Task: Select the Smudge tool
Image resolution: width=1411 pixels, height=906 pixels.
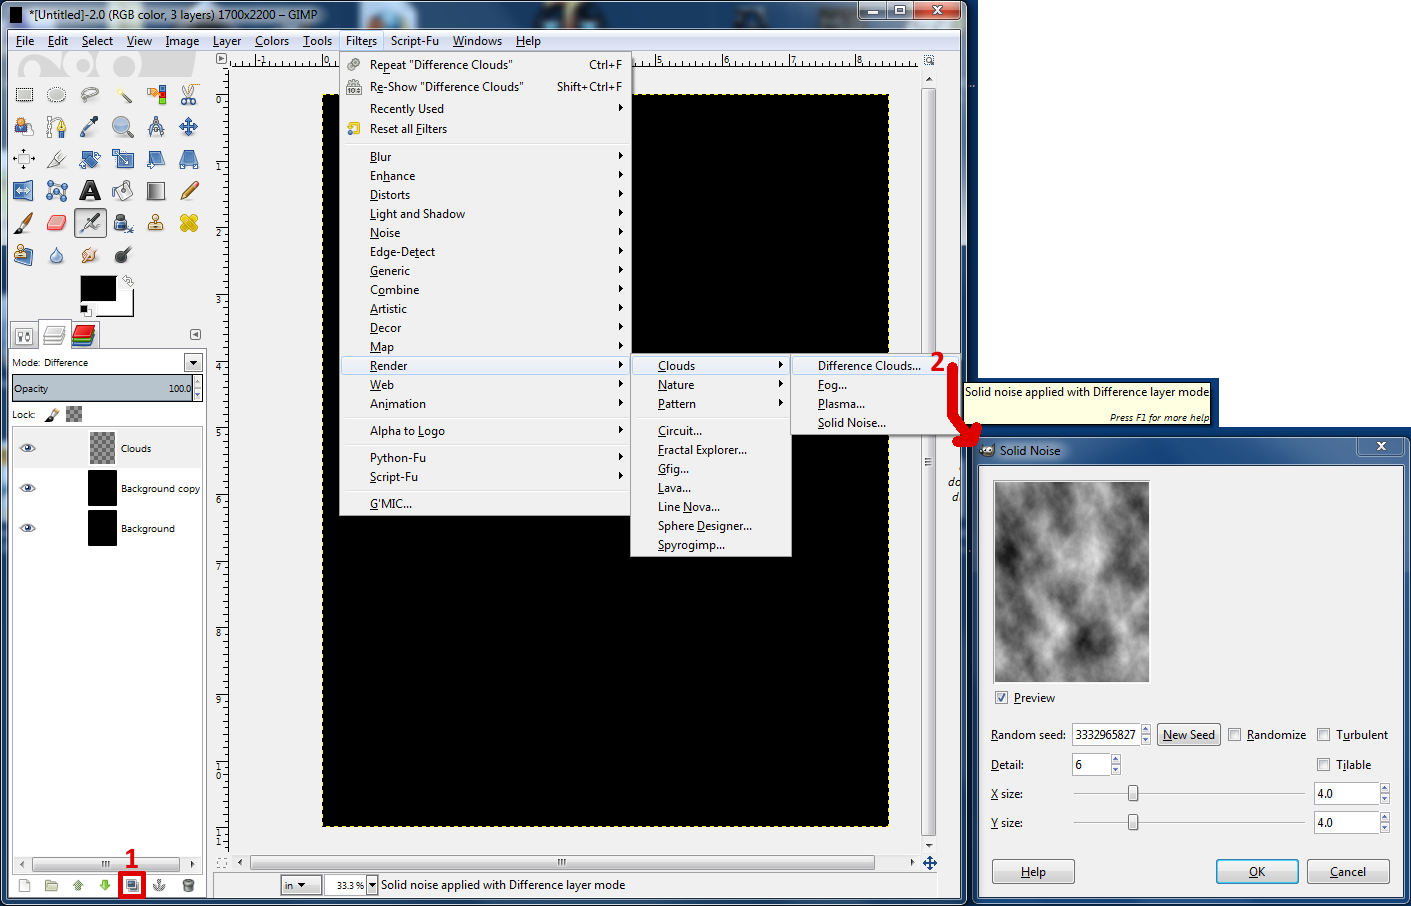Action: [x=90, y=255]
